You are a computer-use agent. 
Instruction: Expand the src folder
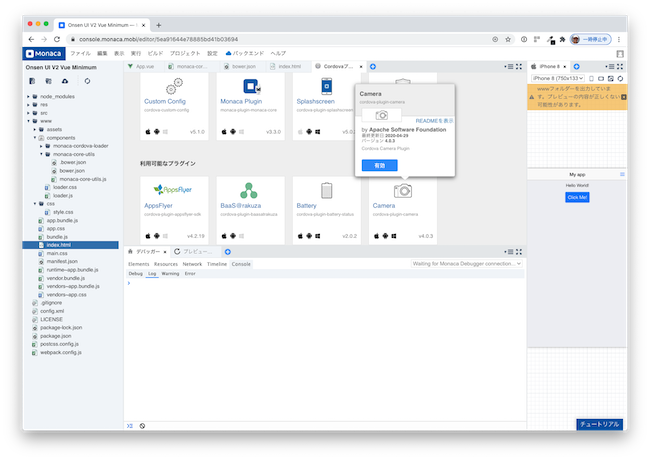28,113
